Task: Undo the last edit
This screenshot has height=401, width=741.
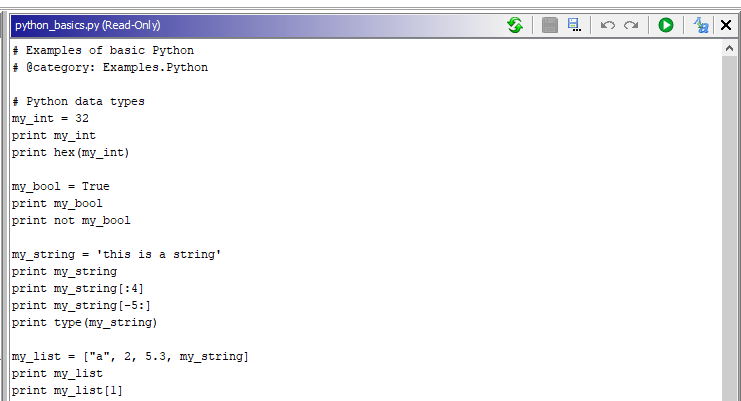Action: tap(607, 25)
